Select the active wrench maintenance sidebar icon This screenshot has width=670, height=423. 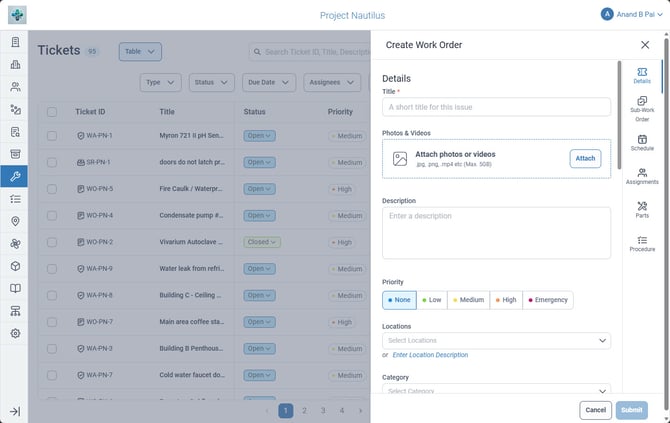(x=15, y=176)
